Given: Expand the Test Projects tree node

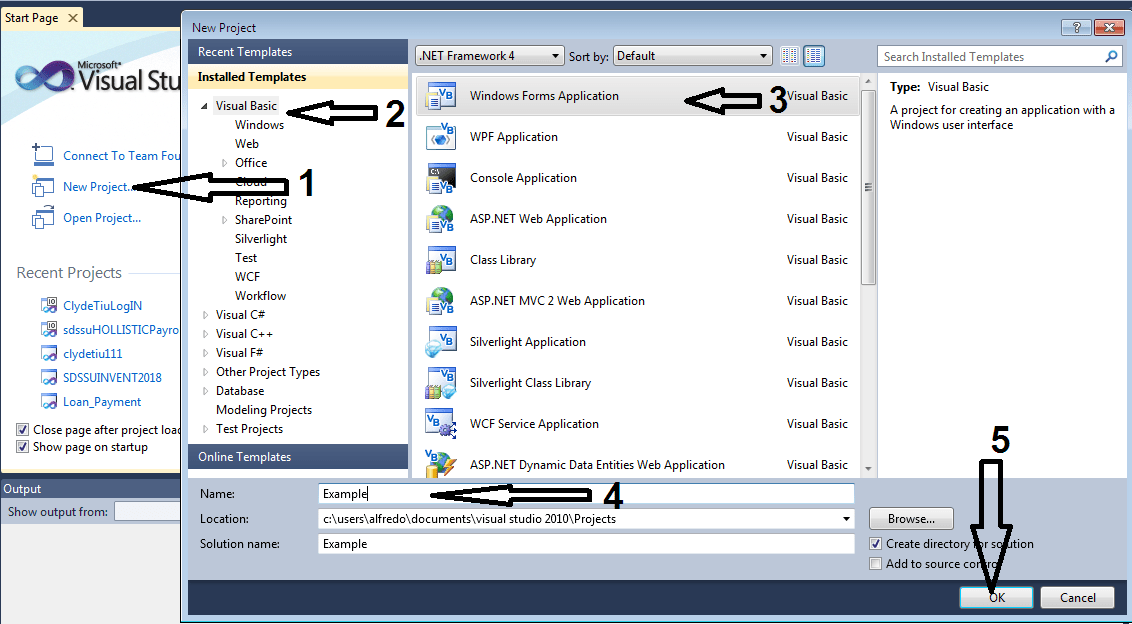Looking at the screenshot, I should tap(206, 429).
